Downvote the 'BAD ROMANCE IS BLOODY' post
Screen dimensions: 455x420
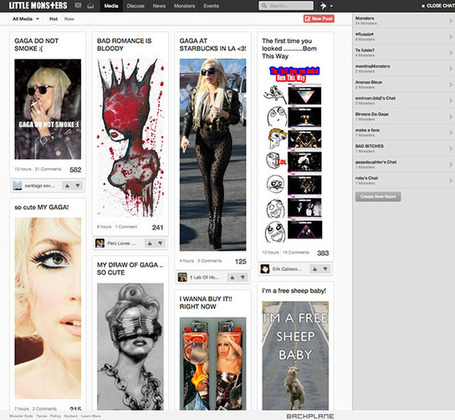click(x=160, y=243)
